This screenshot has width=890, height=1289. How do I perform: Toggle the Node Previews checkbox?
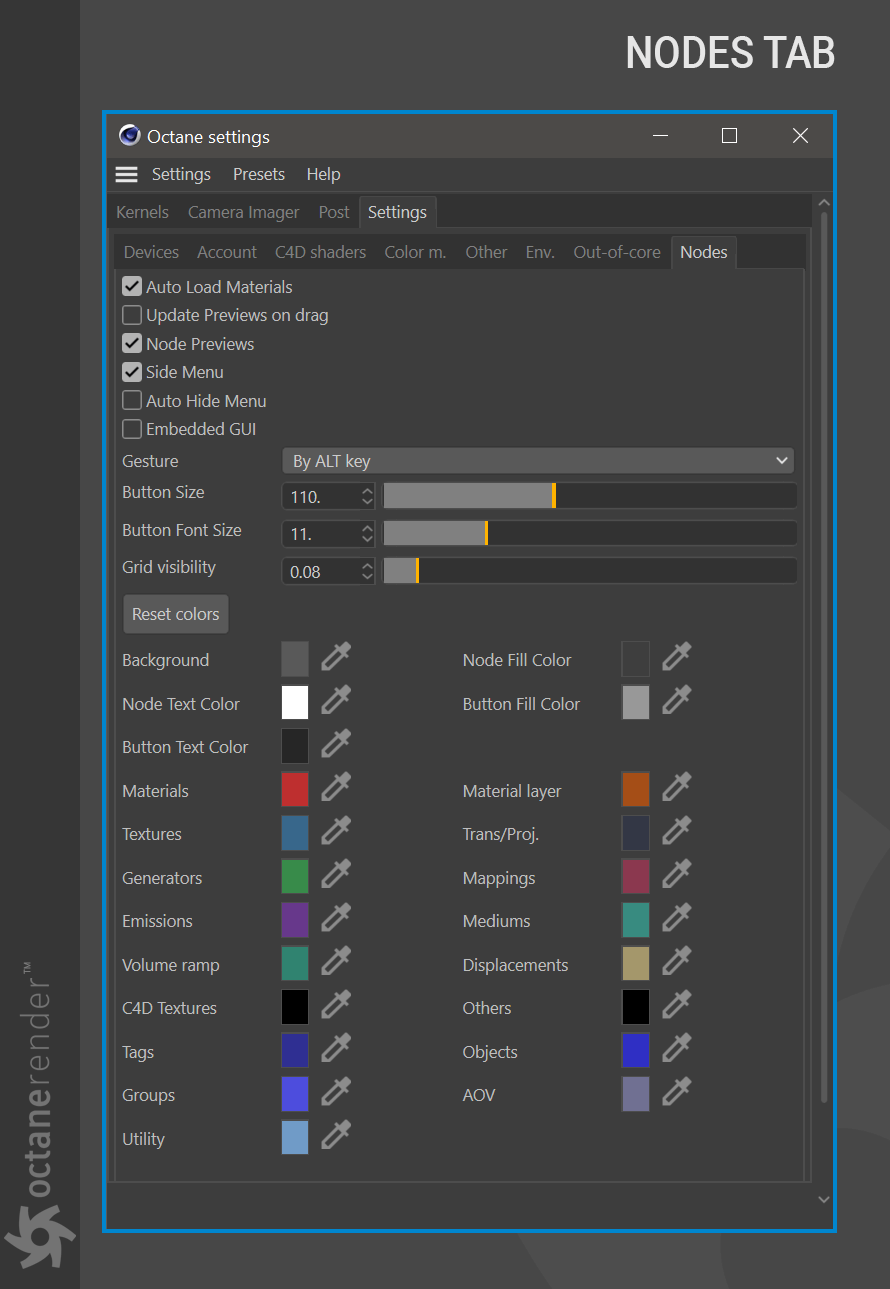coord(132,344)
